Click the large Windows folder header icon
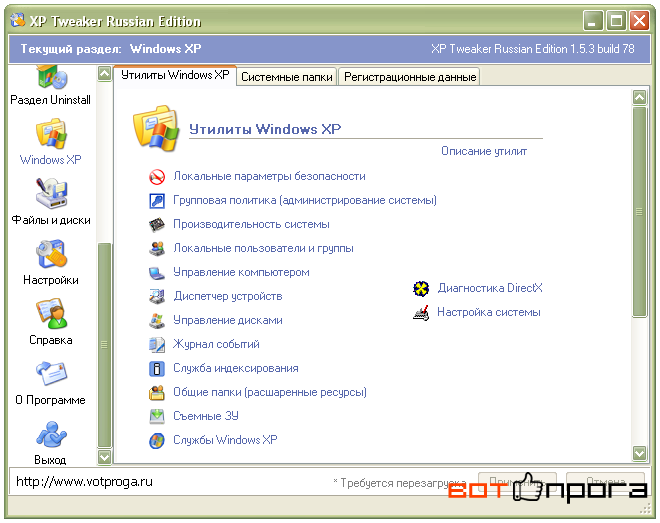The height and width of the screenshot is (523, 660). coord(155,128)
